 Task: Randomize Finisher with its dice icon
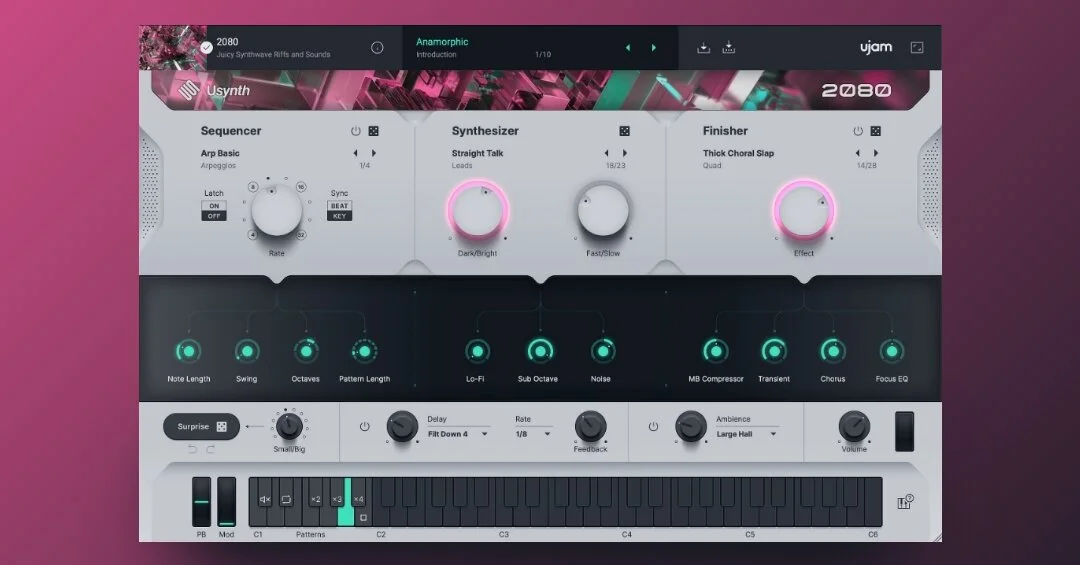[875, 131]
